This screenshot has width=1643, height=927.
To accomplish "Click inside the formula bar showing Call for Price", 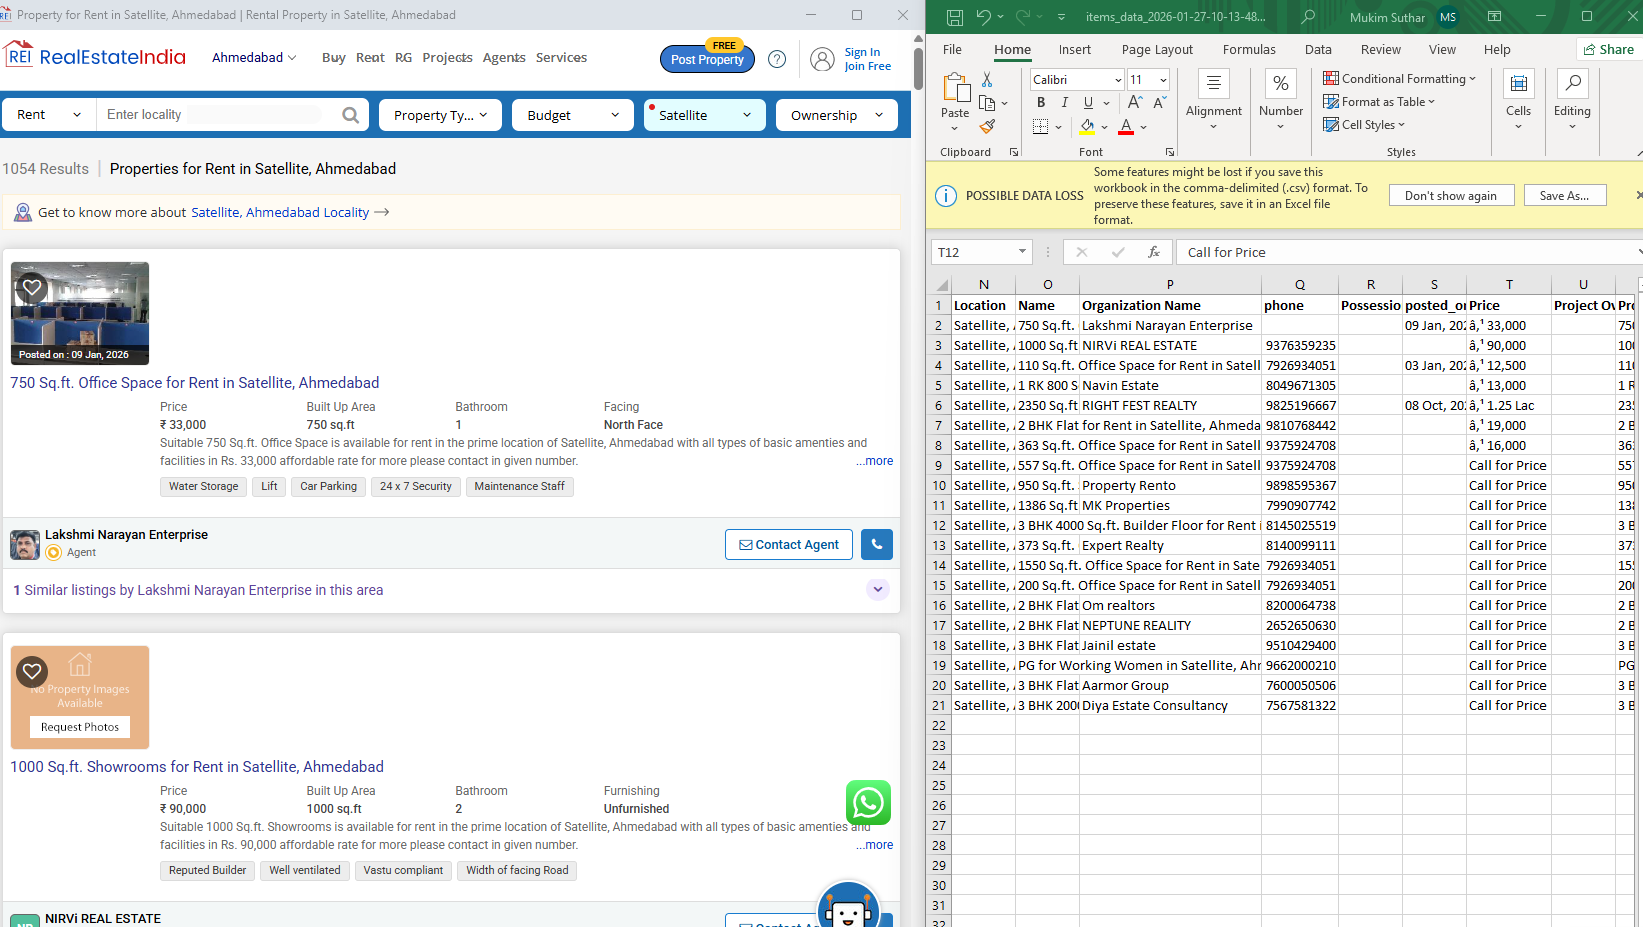I will 1300,251.
